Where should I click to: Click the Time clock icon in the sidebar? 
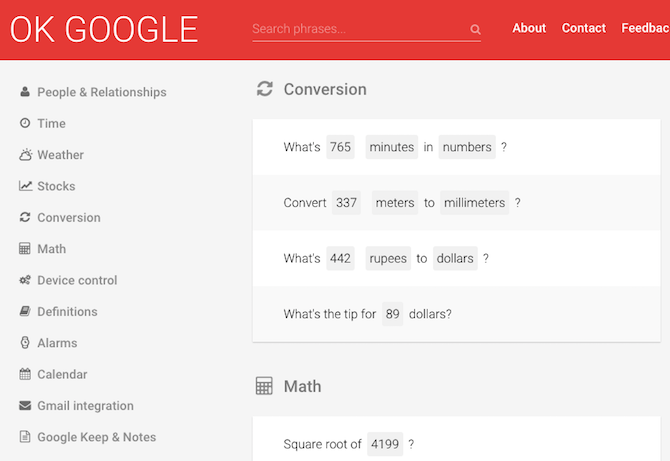25,123
